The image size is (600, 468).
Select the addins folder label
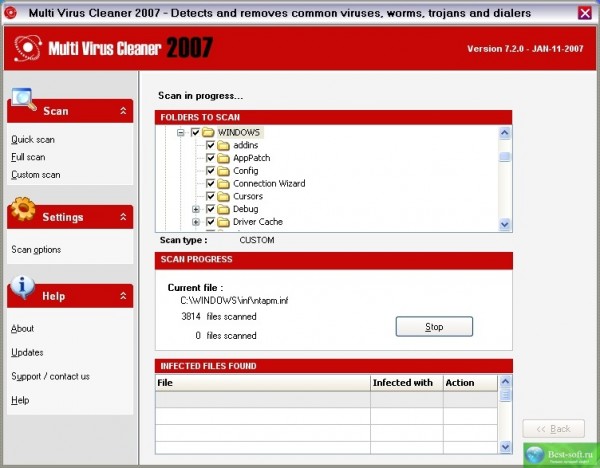(x=246, y=145)
